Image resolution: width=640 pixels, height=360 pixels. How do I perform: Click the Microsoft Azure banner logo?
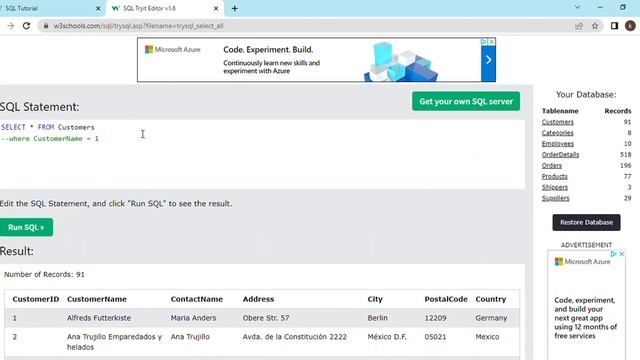coord(173,49)
